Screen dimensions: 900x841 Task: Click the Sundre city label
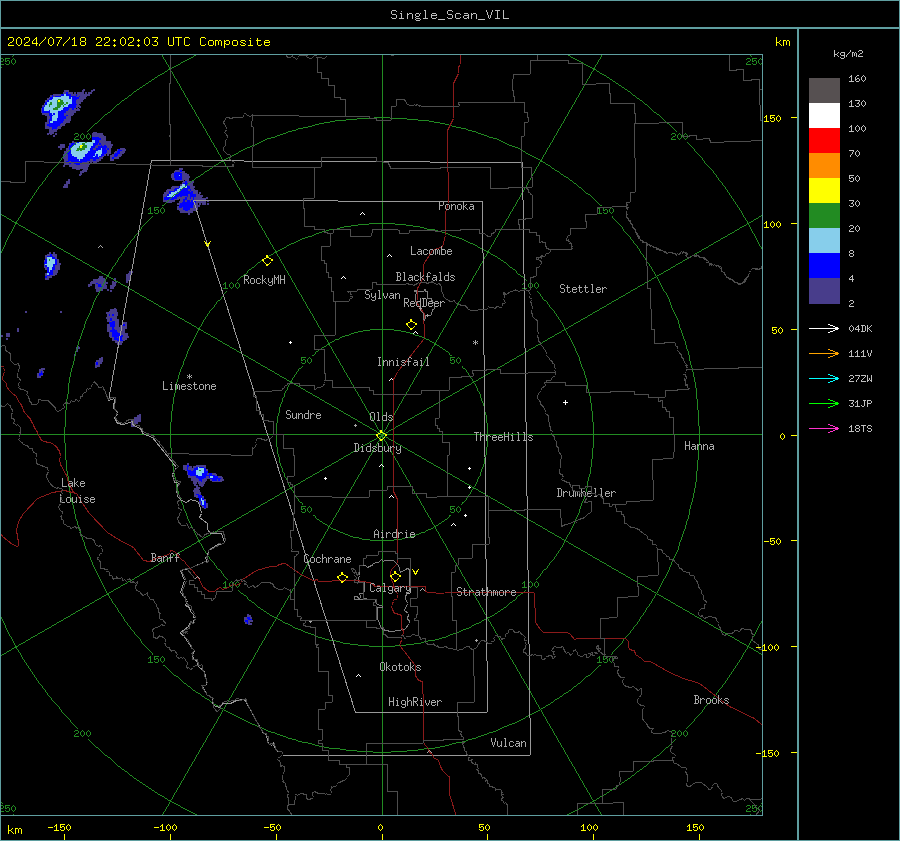point(303,415)
